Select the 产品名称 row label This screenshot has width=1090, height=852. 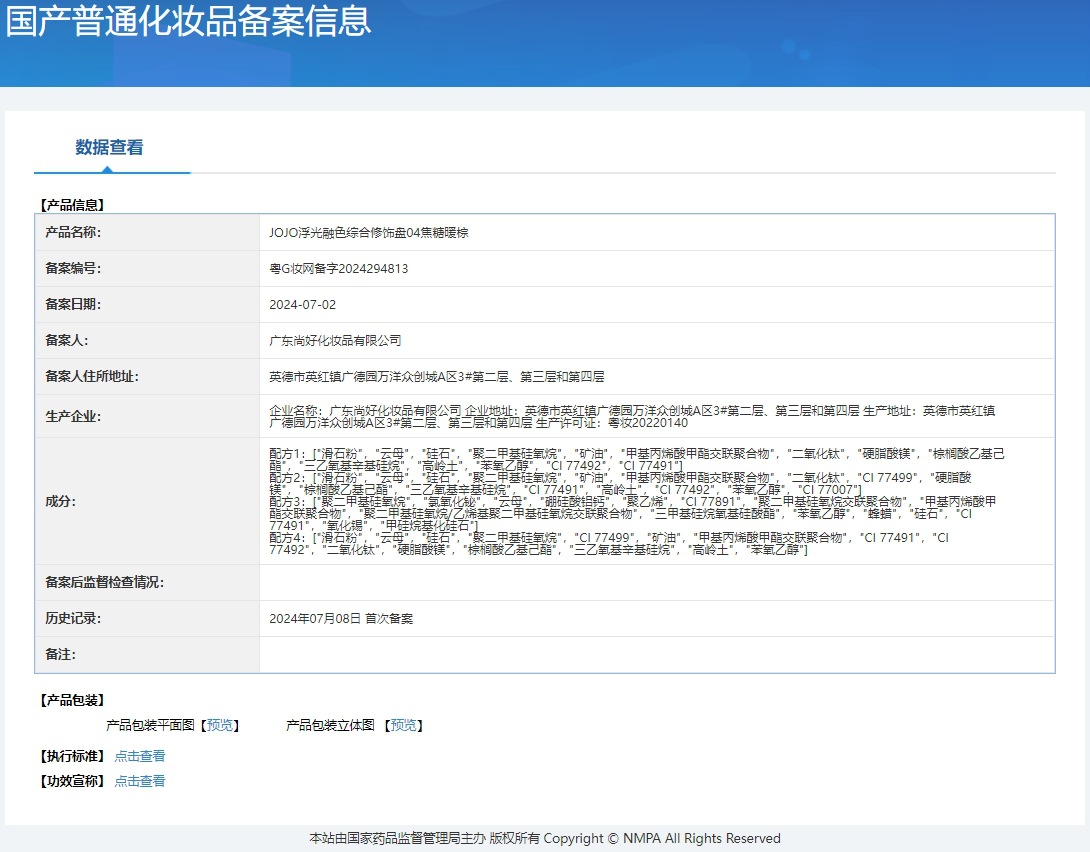[x=73, y=232]
